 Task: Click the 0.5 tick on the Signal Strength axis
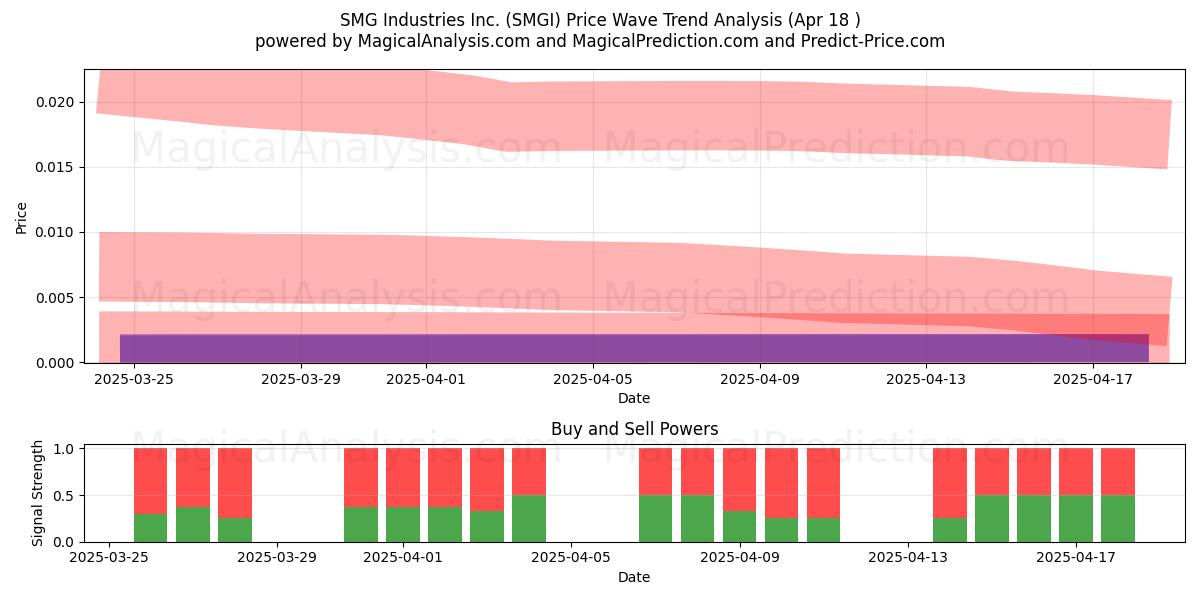tap(65, 496)
